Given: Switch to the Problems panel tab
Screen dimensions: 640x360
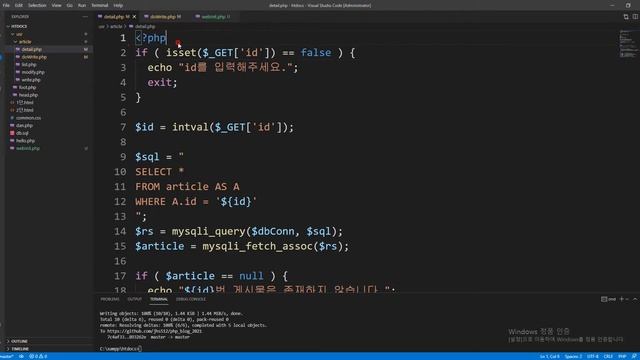Looking at the screenshot, I should click(110, 299).
